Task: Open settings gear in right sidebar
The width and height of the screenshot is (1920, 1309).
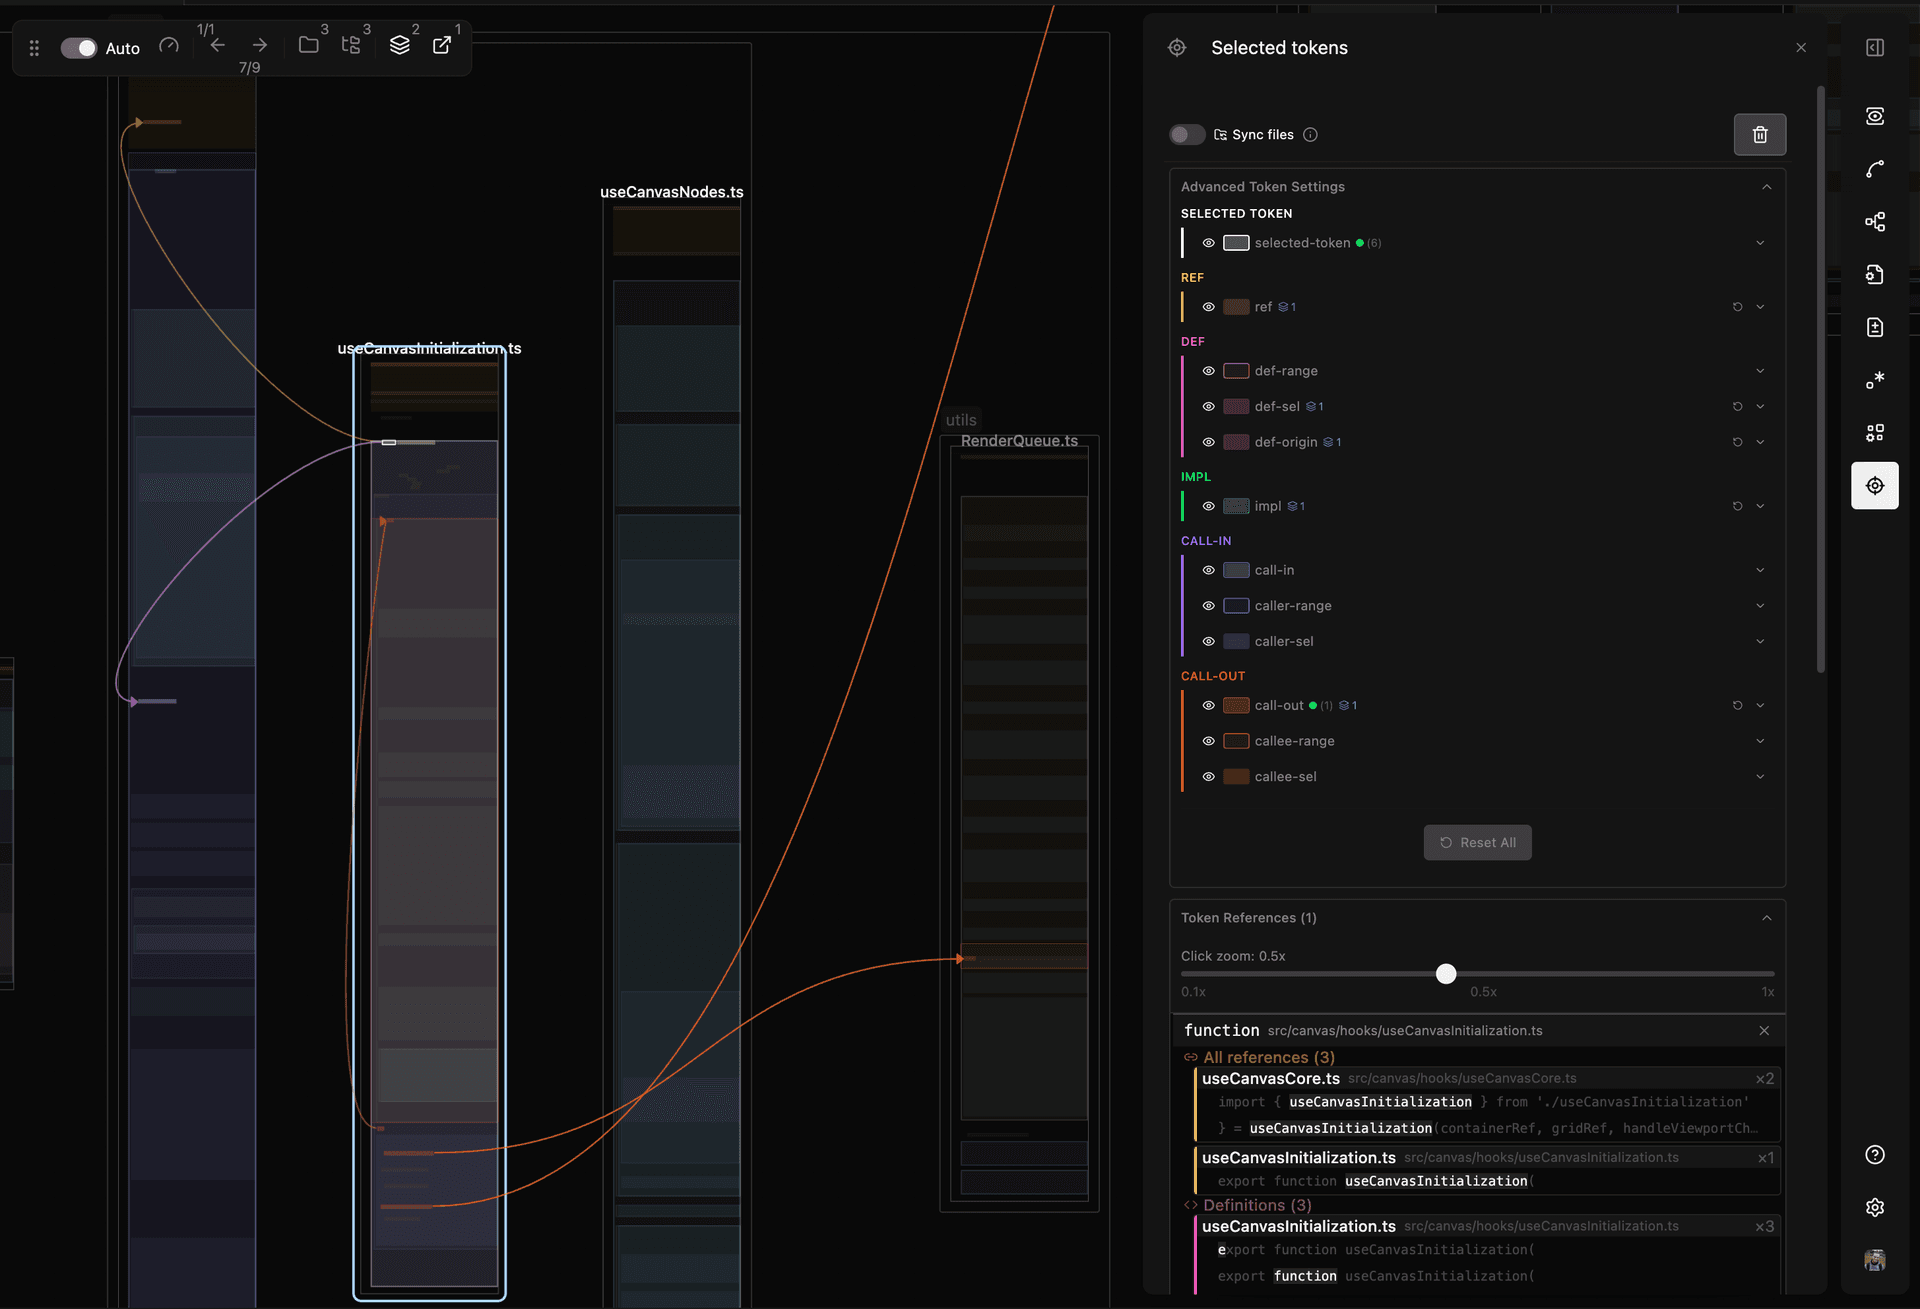Action: click(x=1874, y=1207)
